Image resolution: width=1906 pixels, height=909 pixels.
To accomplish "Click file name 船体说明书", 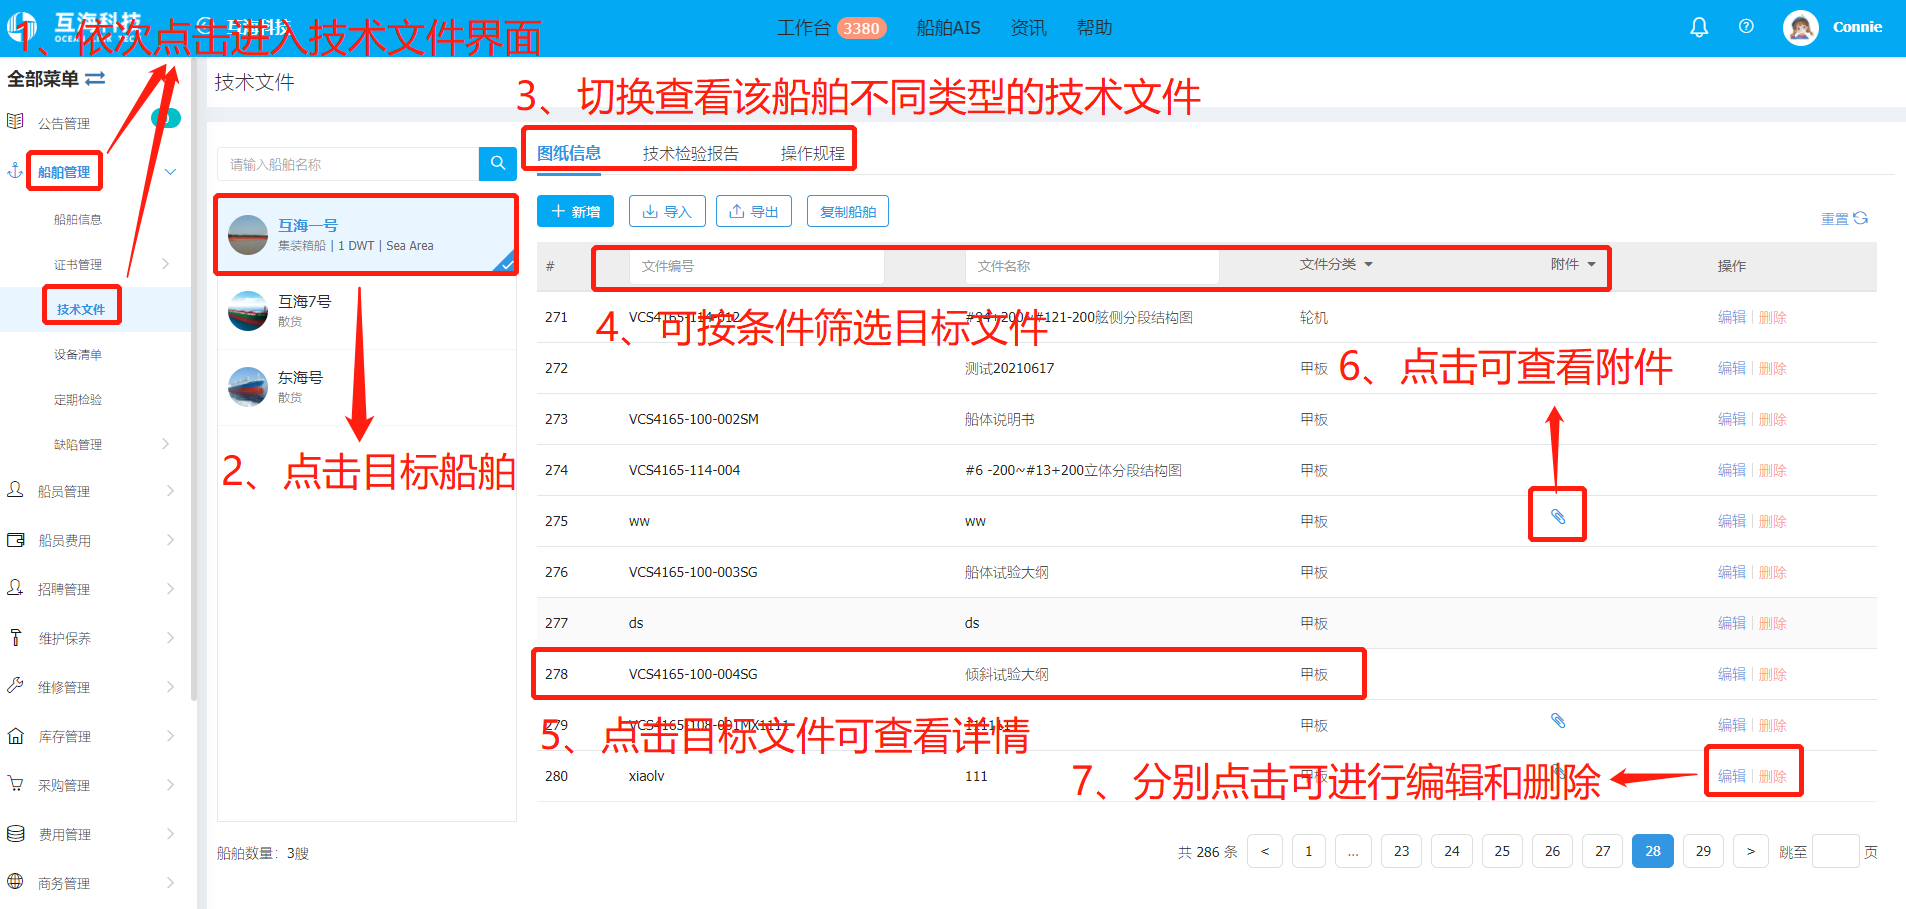I will 999,419.
